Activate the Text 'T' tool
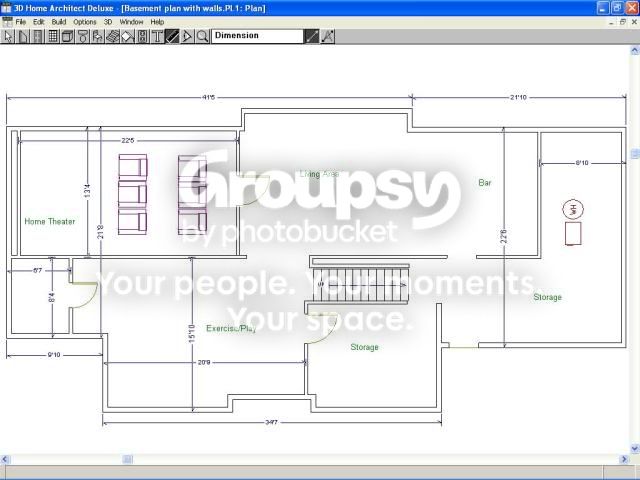 coord(157,37)
